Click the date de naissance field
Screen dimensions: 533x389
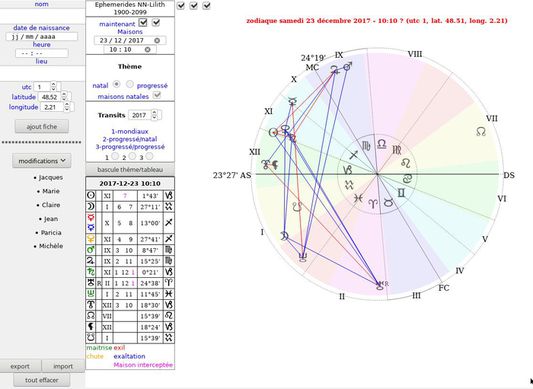pyautogui.click(x=42, y=36)
